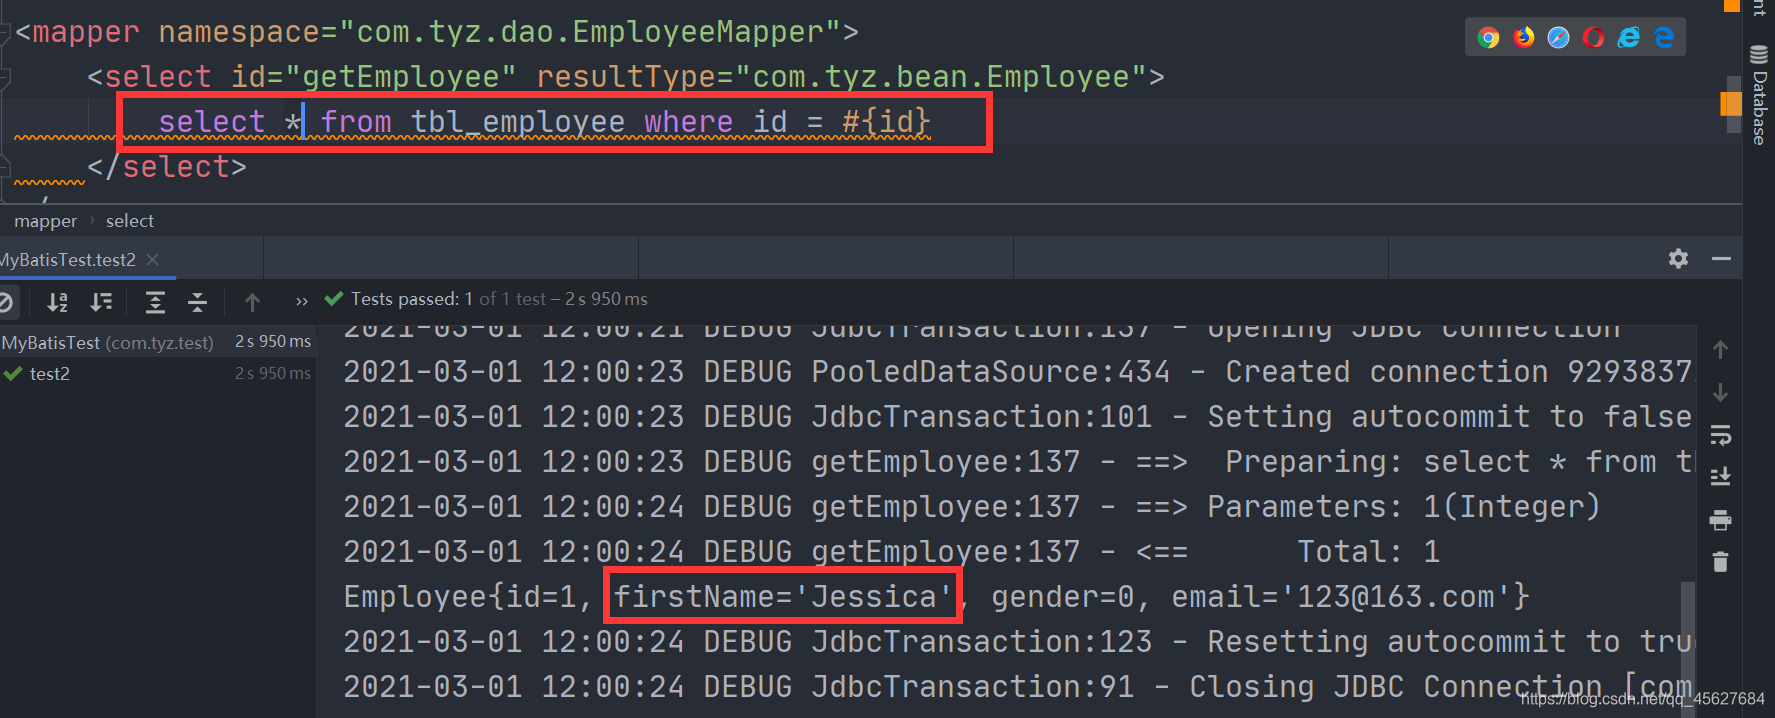Click the Resetting autocommit log line
Viewport: 1775px width, 718px height.
pyautogui.click(x=1018, y=642)
